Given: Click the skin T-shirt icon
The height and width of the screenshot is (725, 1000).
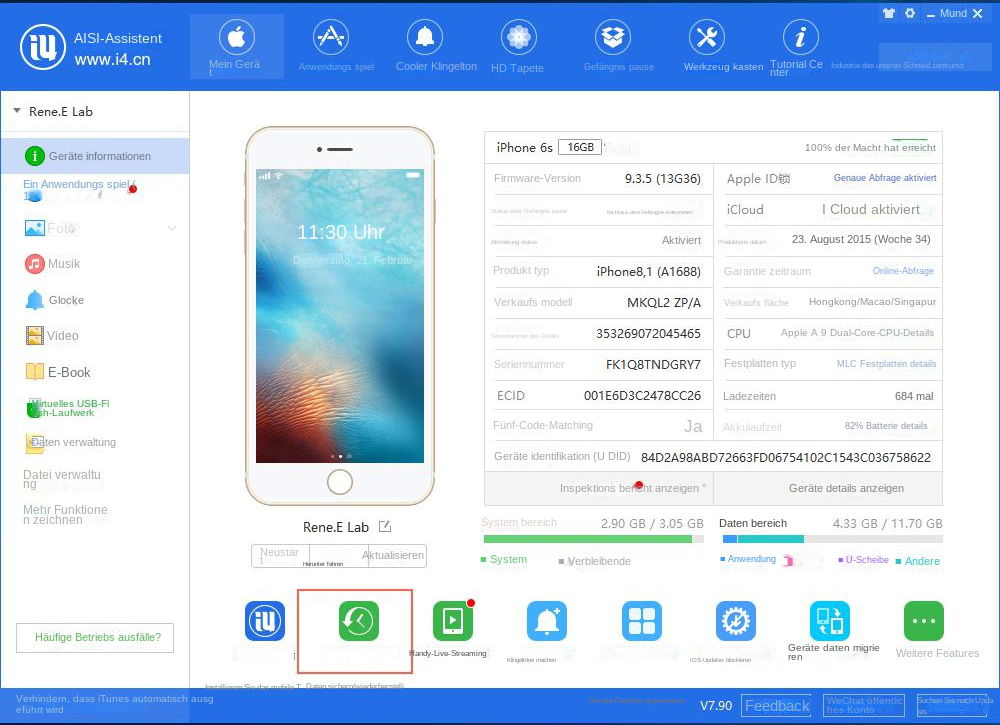Looking at the screenshot, I should pos(888,13).
